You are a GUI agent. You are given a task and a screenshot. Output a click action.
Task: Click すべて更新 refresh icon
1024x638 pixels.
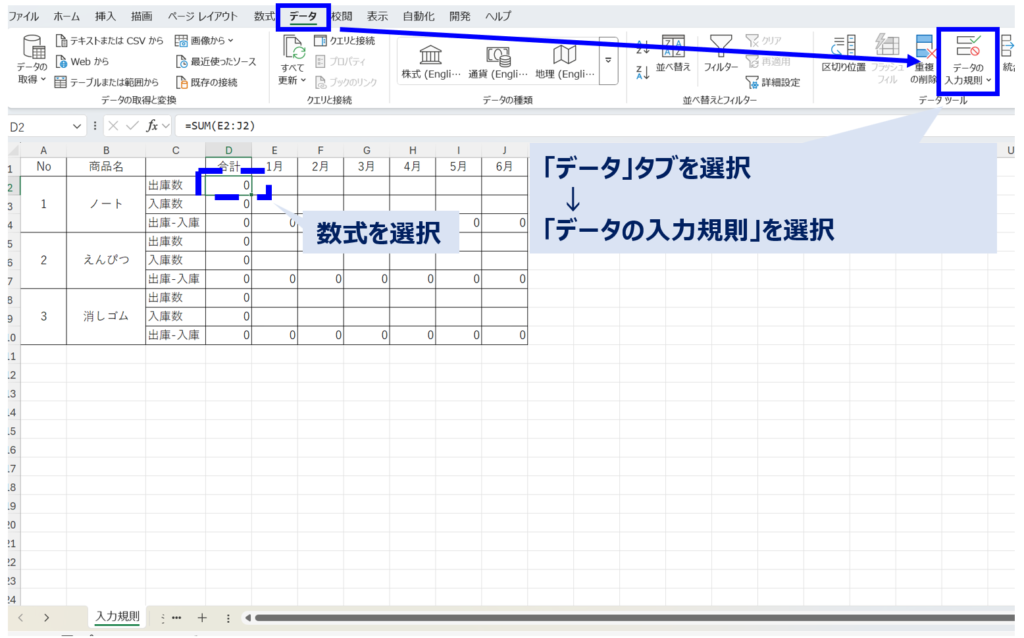[293, 48]
